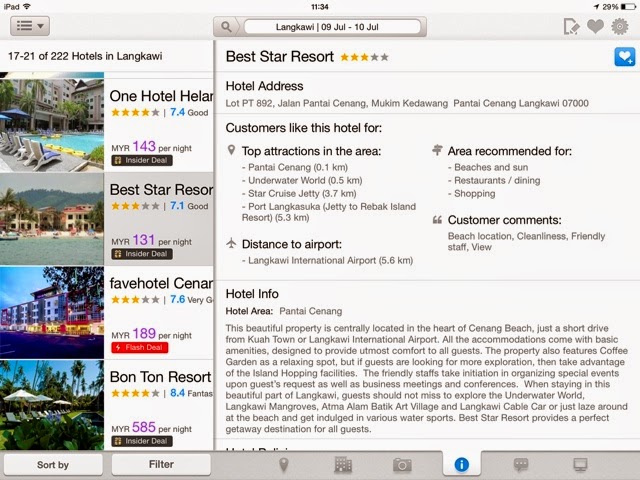640x480 pixels.
Task: Switch to the monitor screen tab
Action: [x=580, y=464]
